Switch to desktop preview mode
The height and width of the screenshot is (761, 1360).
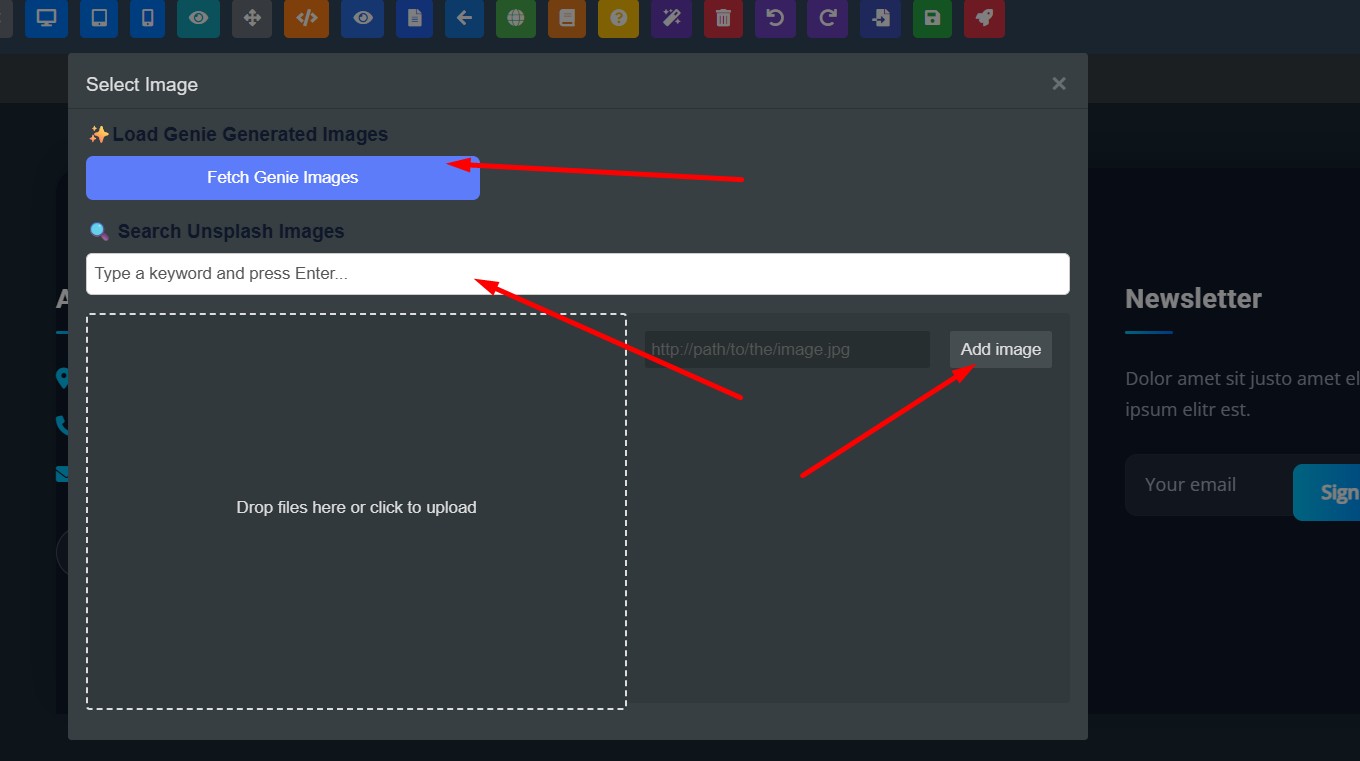point(46,19)
